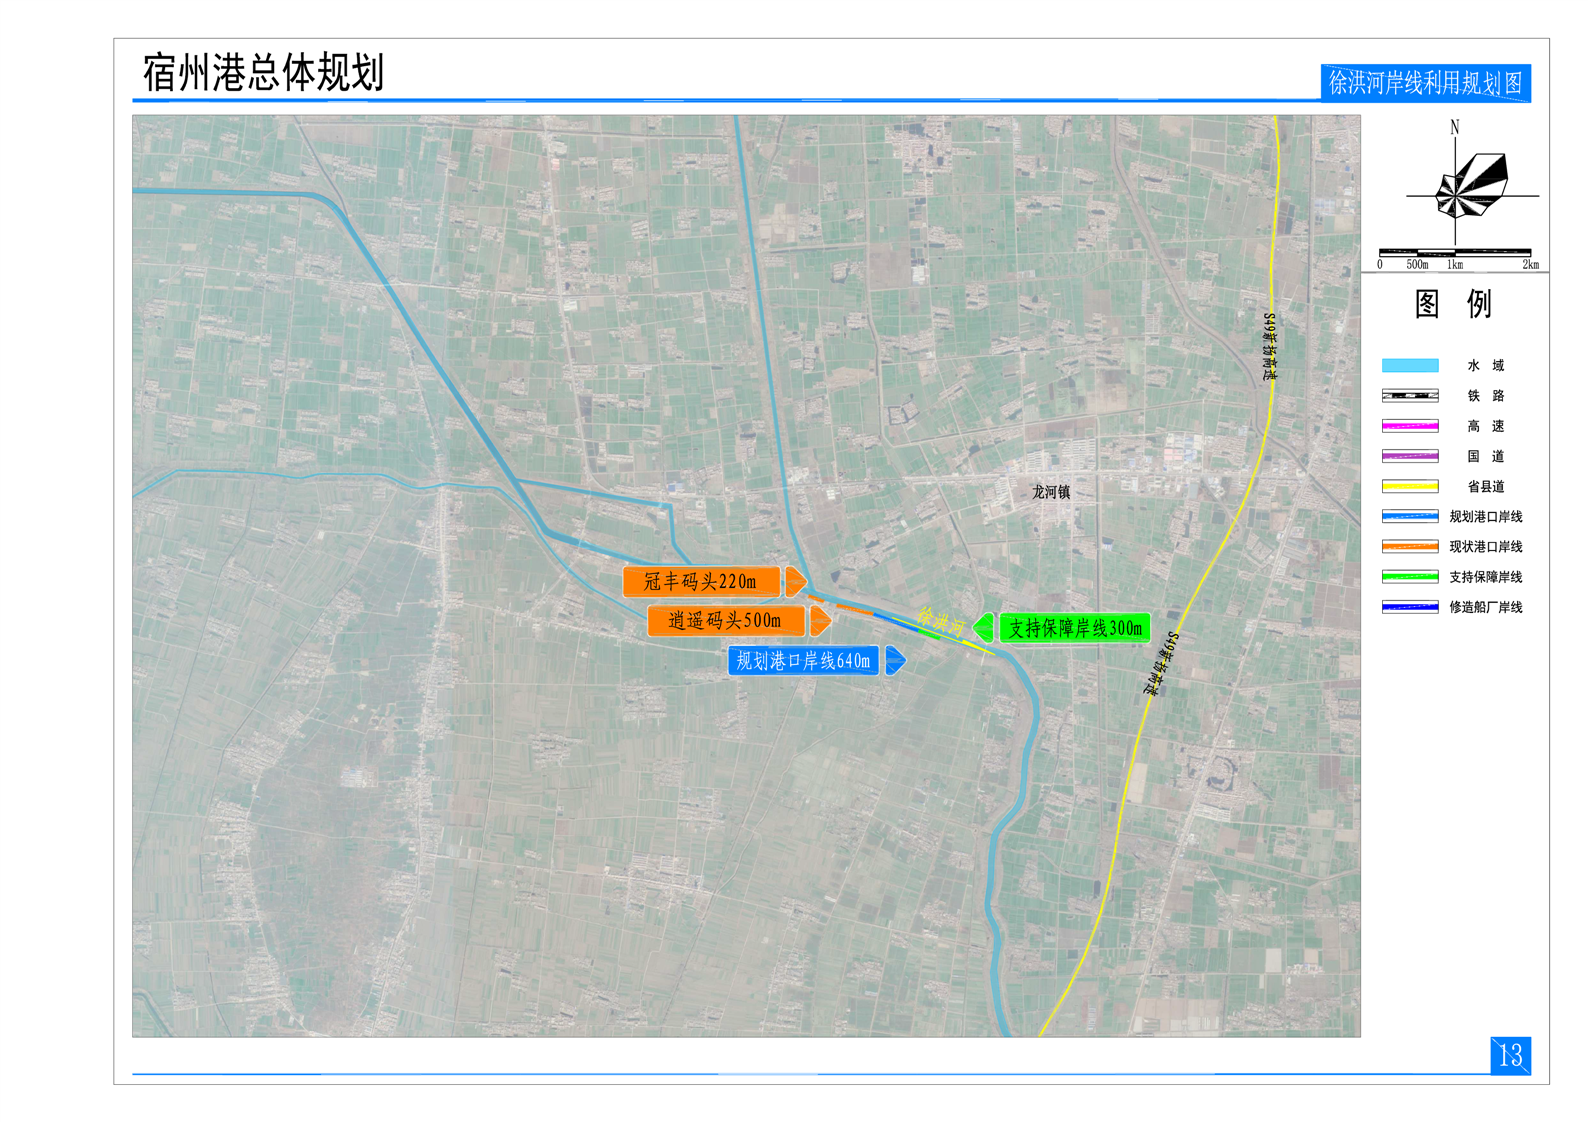Click the map scale bar
Viewport: 1588px width, 1122px height.
(x=1454, y=253)
